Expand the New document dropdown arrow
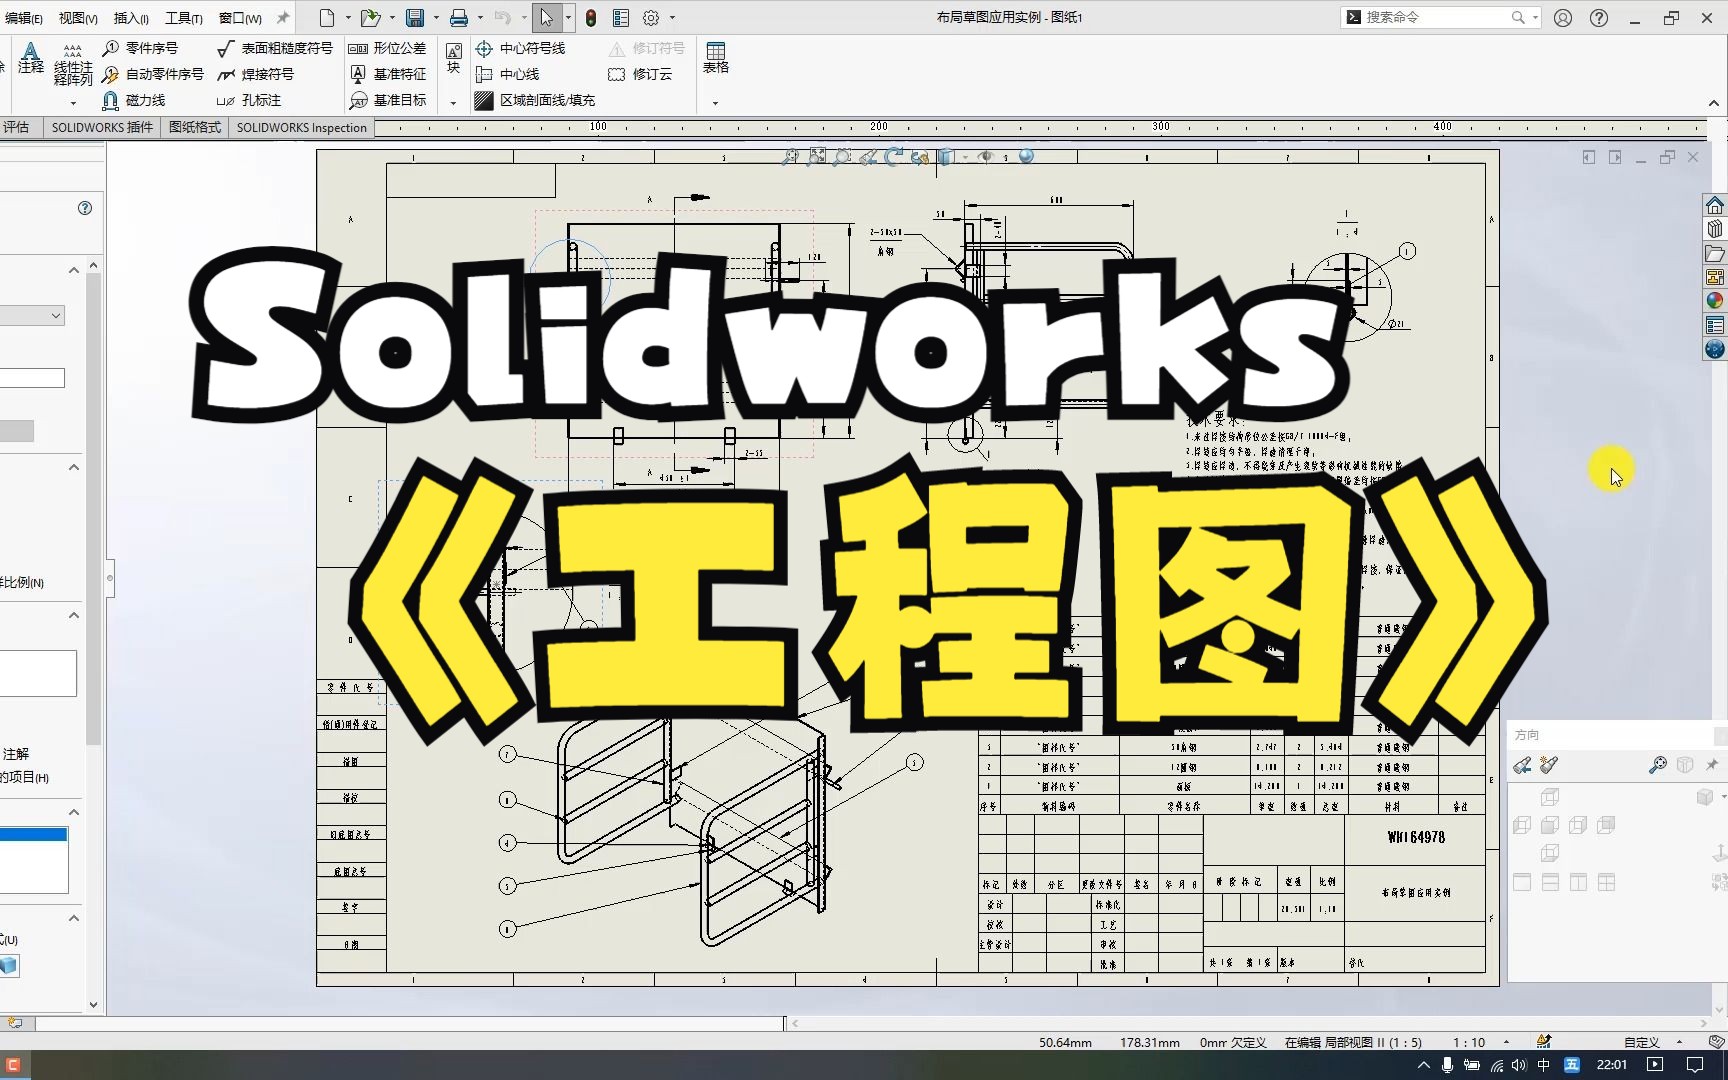The height and width of the screenshot is (1080, 1728). (x=348, y=18)
